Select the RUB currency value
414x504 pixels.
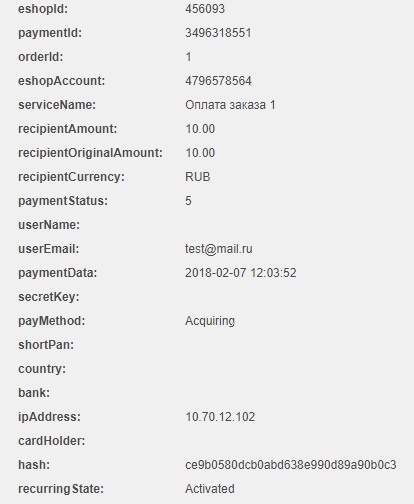coord(198,177)
